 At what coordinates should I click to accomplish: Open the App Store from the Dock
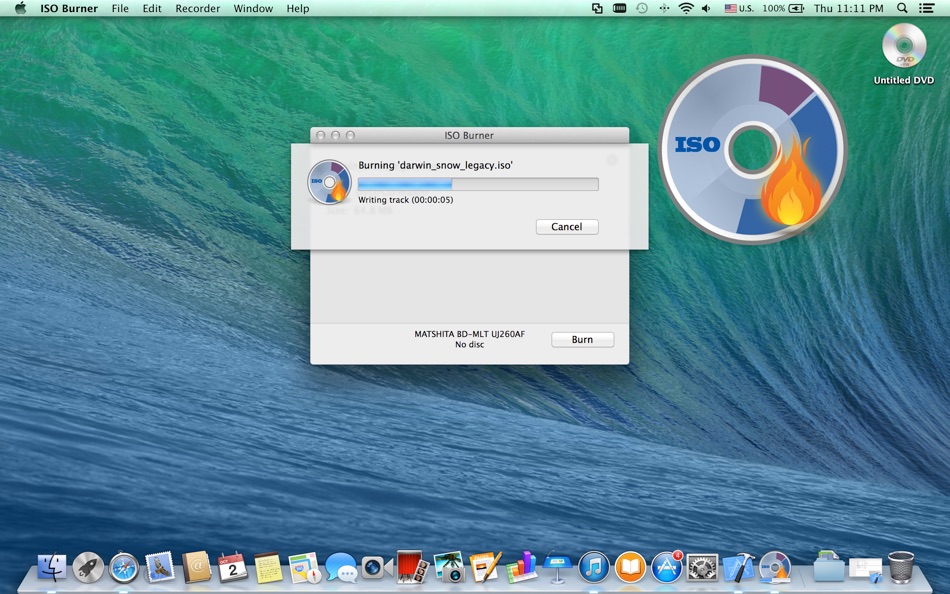click(666, 567)
